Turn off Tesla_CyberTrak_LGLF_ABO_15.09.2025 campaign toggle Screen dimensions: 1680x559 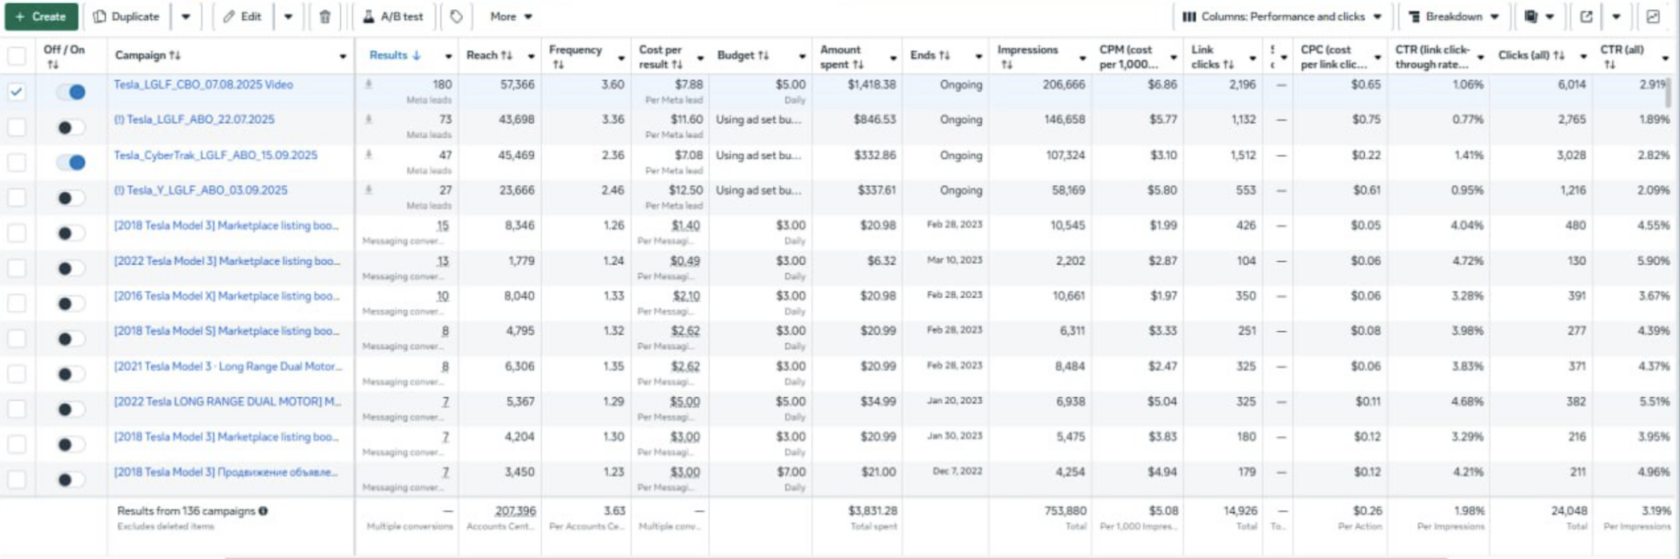(x=71, y=162)
